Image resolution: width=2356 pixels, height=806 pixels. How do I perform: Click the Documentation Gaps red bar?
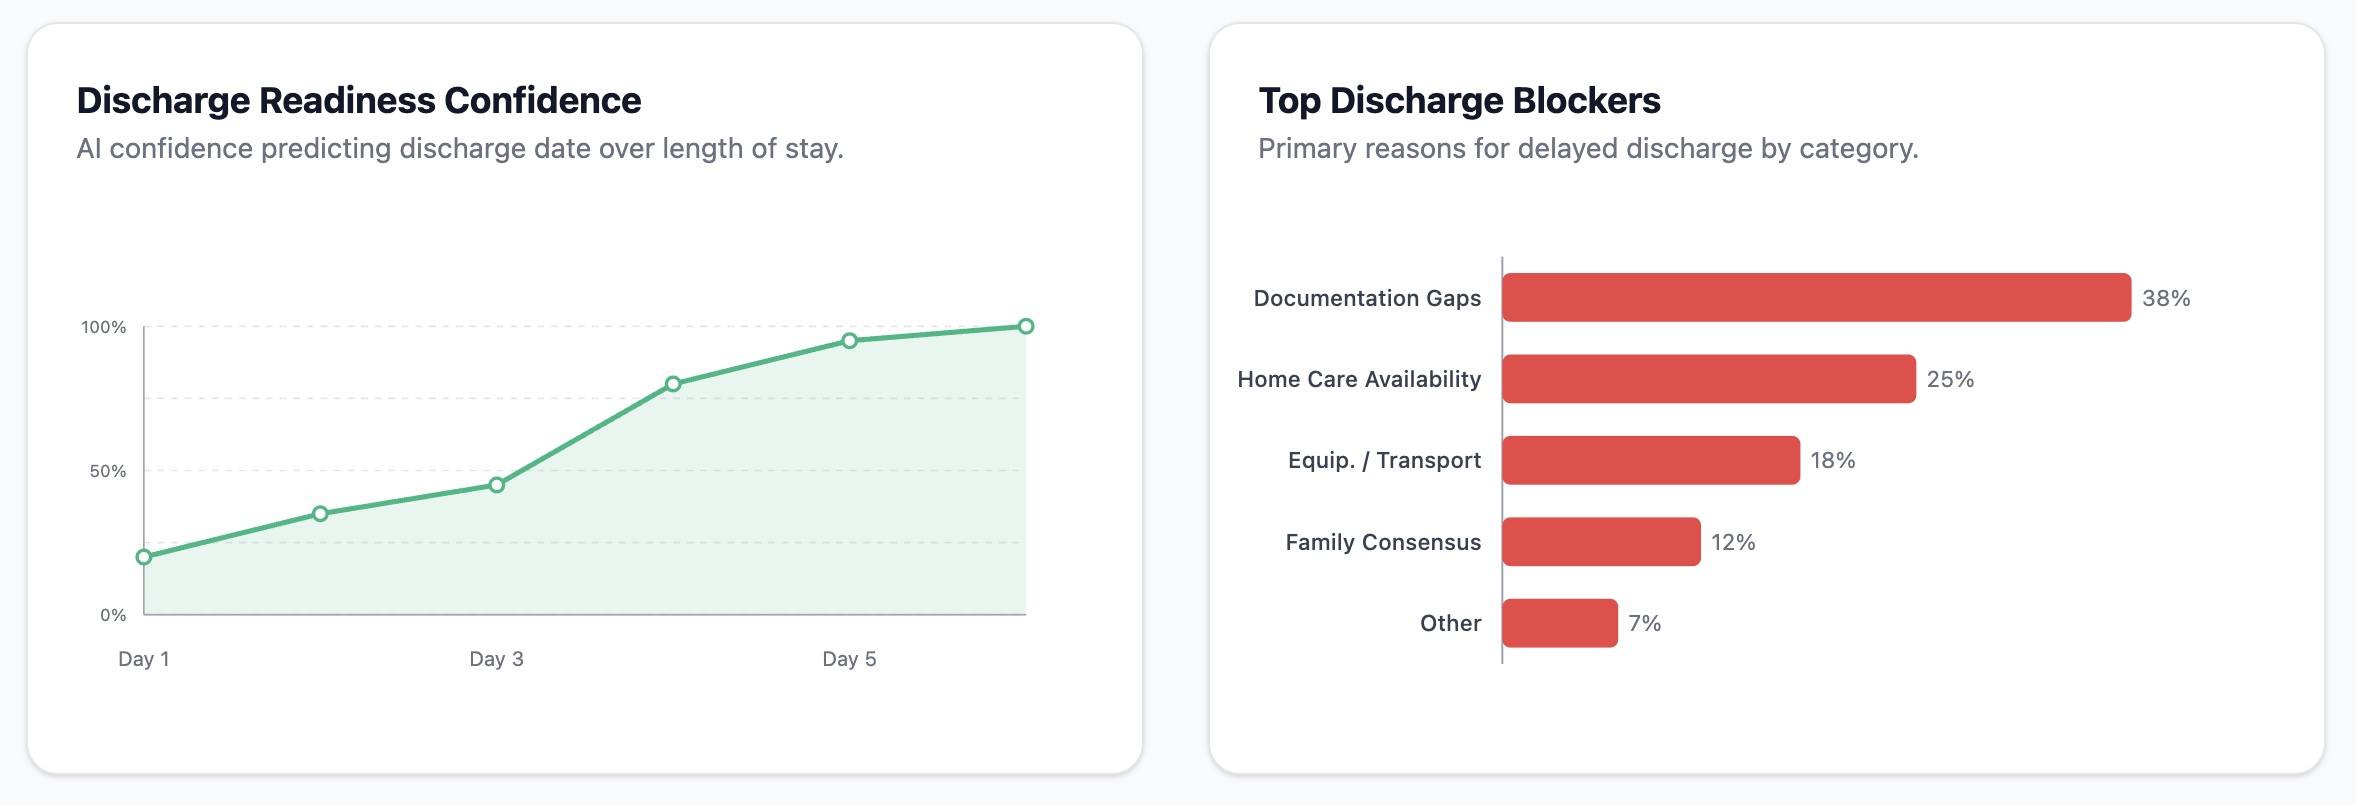[1816, 298]
